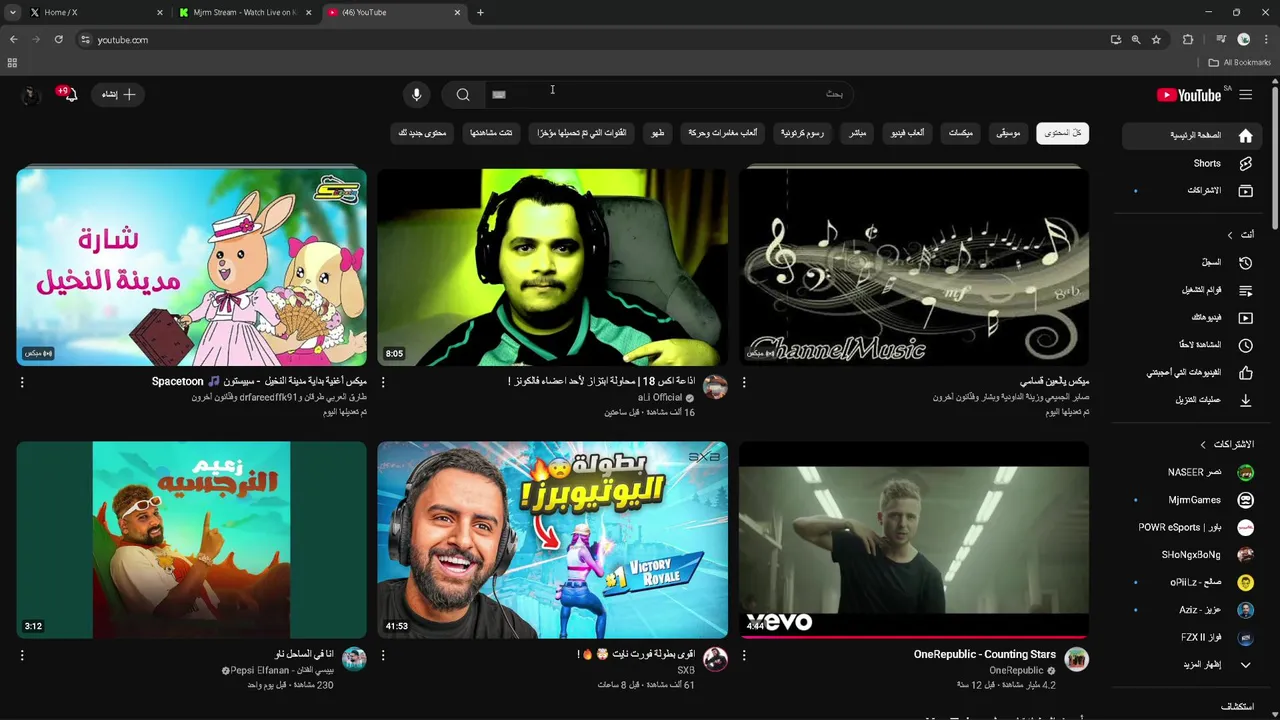Click the voice search microphone icon
Screen dimensions: 1280x720
(417, 94)
